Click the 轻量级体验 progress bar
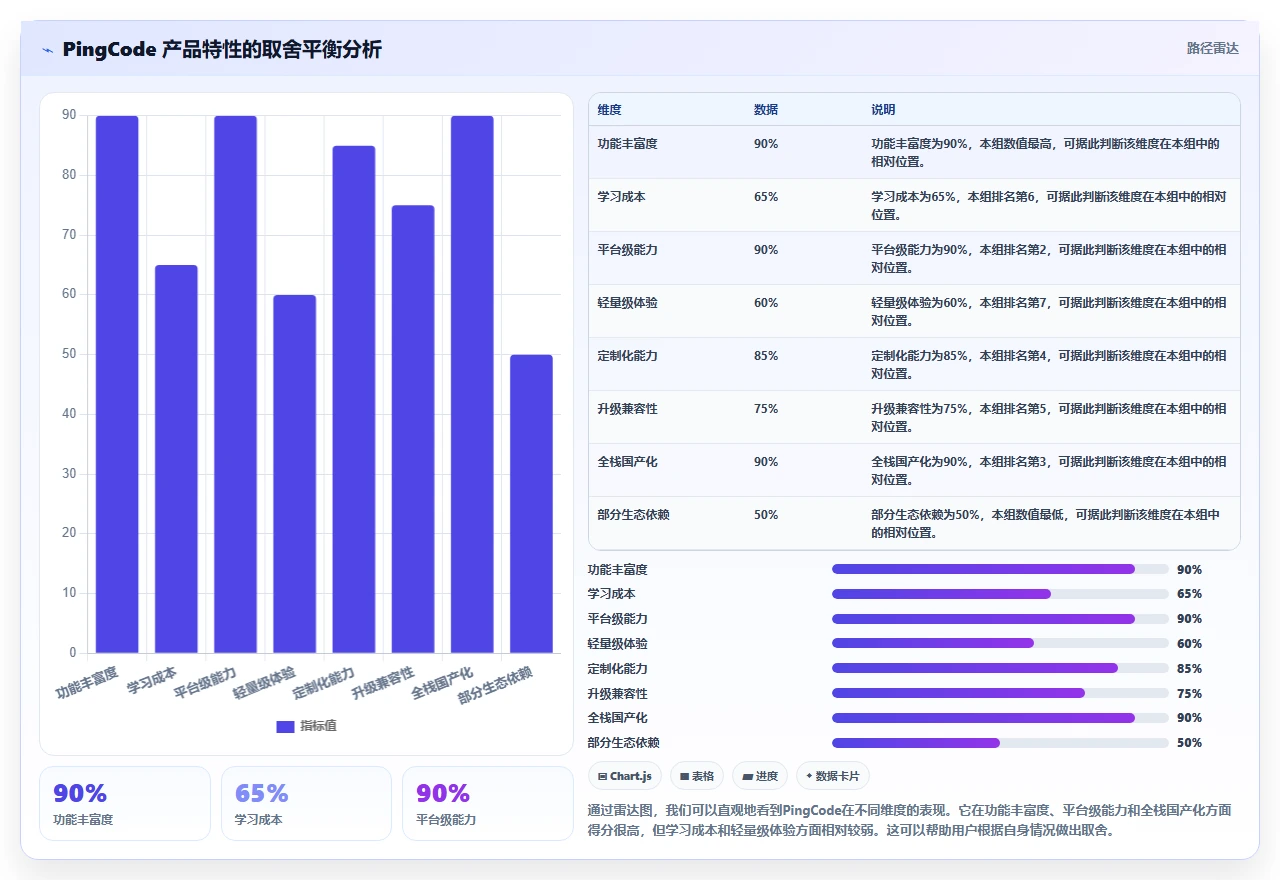The height and width of the screenshot is (880, 1280). (x=1000, y=644)
